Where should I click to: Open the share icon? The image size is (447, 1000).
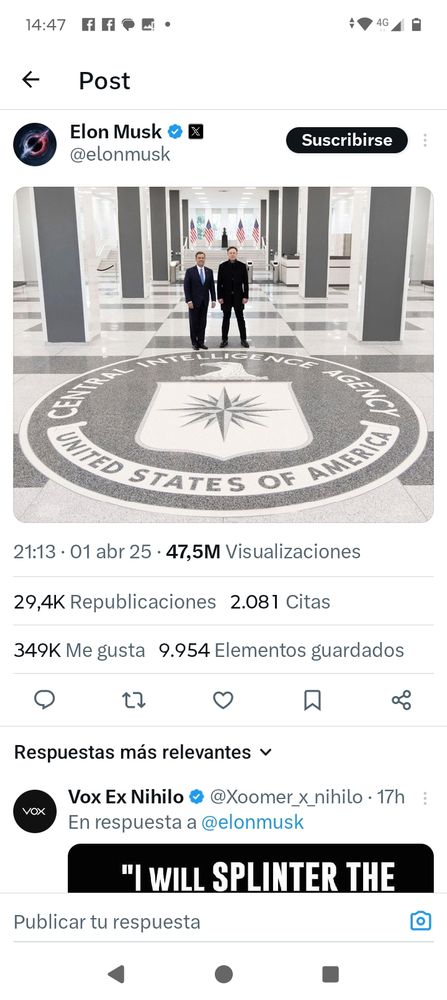coord(402,700)
